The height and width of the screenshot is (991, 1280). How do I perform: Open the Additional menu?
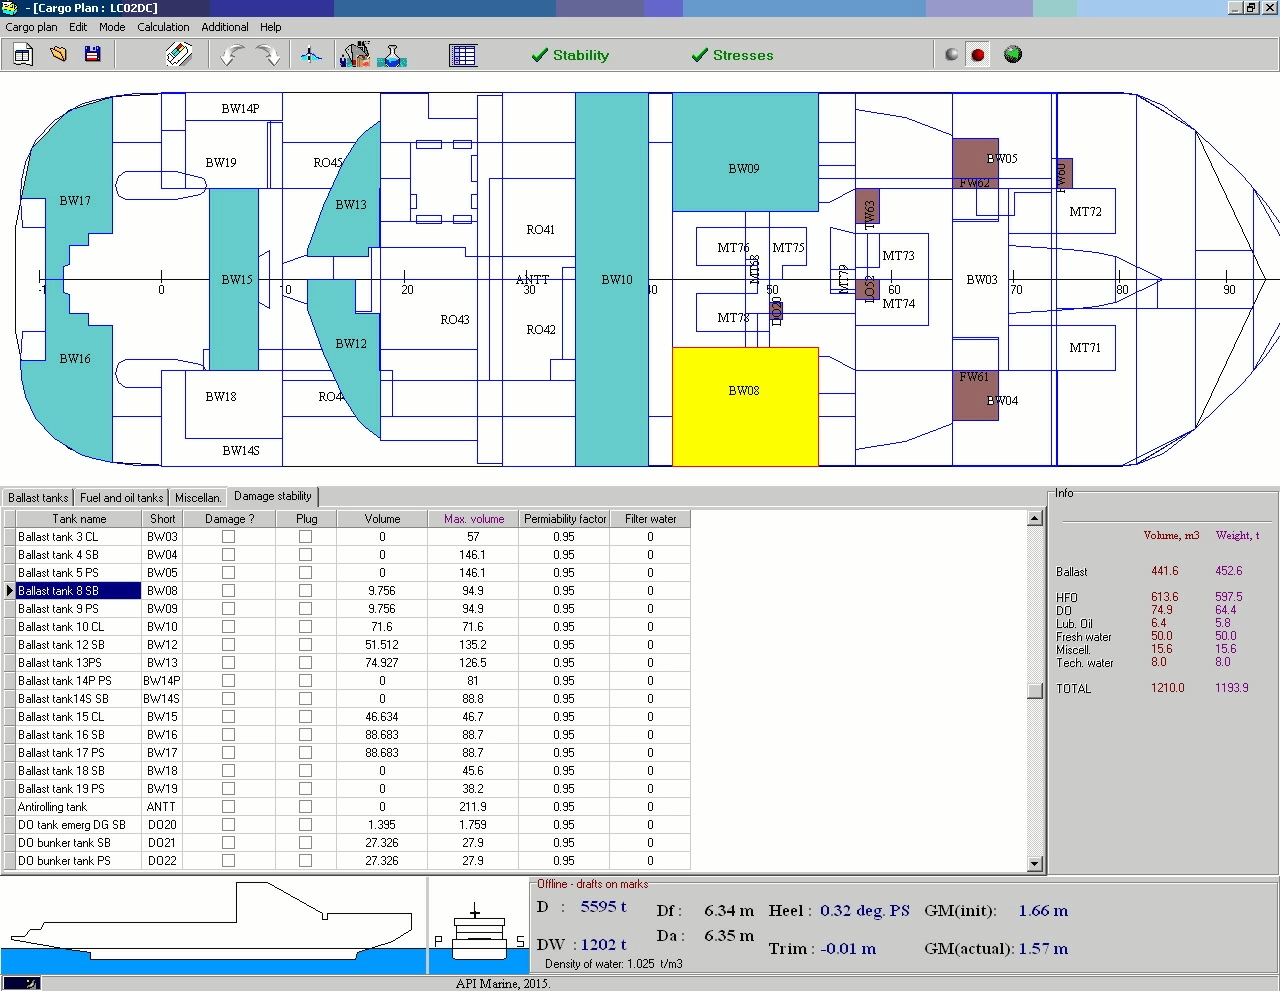pyautogui.click(x=225, y=27)
